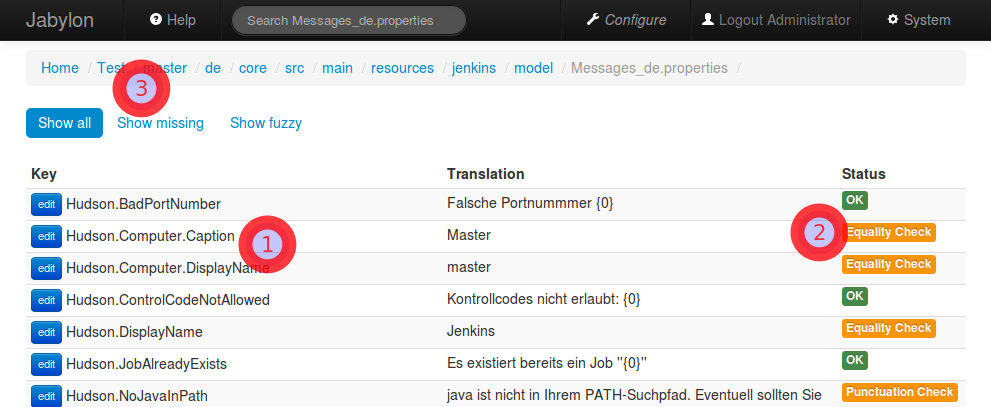Click Equality Check badge for Hudson.DisplayName

pos(888,328)
